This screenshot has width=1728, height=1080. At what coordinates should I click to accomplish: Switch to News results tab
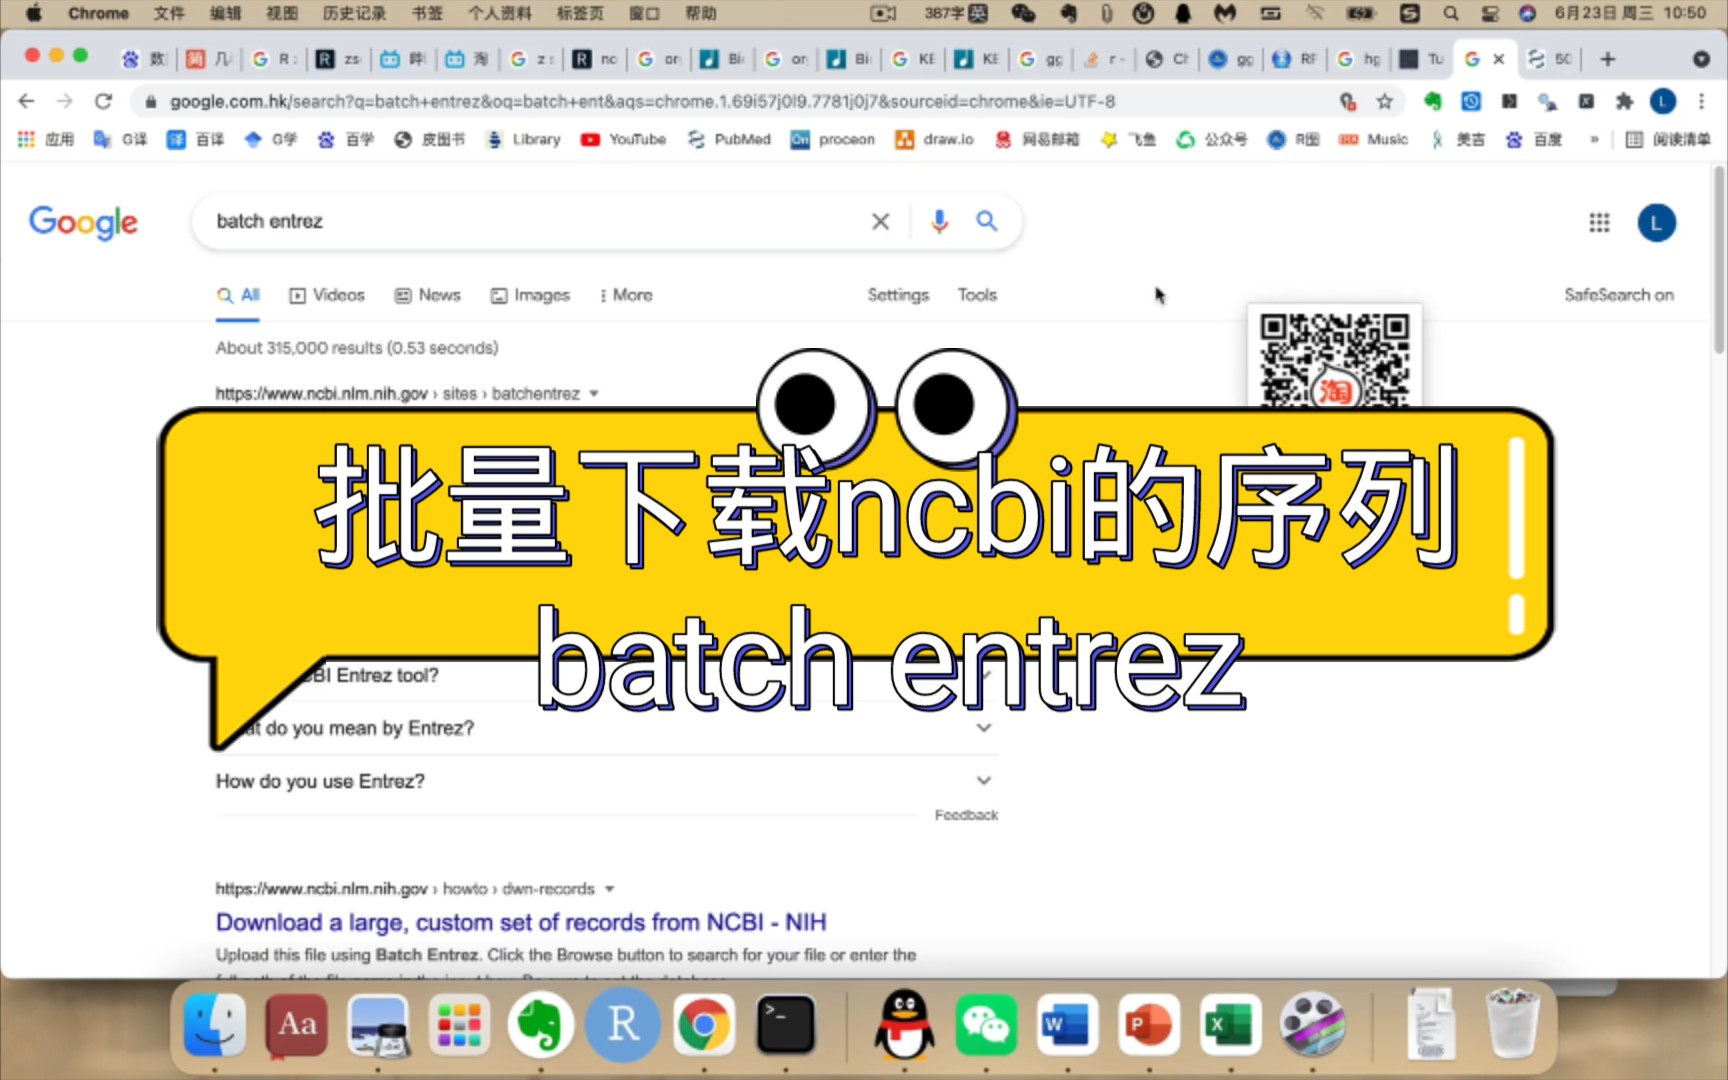tap(427, 295)
